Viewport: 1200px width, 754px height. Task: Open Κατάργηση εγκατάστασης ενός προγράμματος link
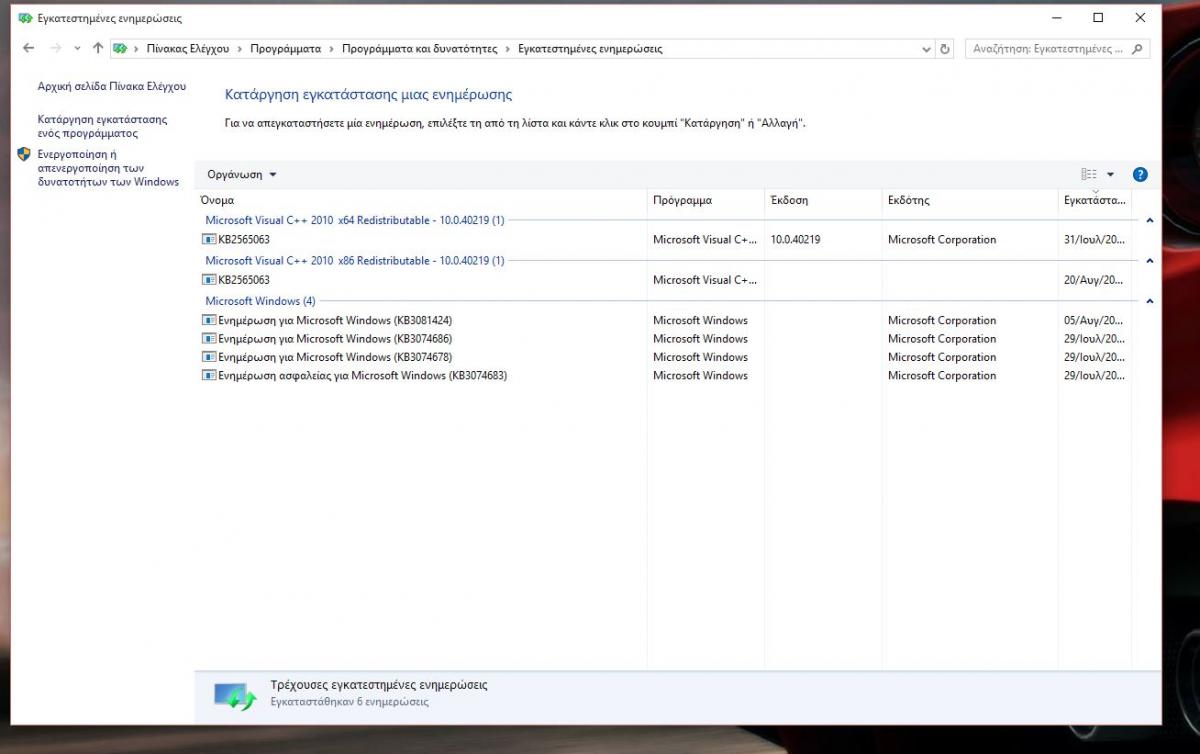[102, 126]
